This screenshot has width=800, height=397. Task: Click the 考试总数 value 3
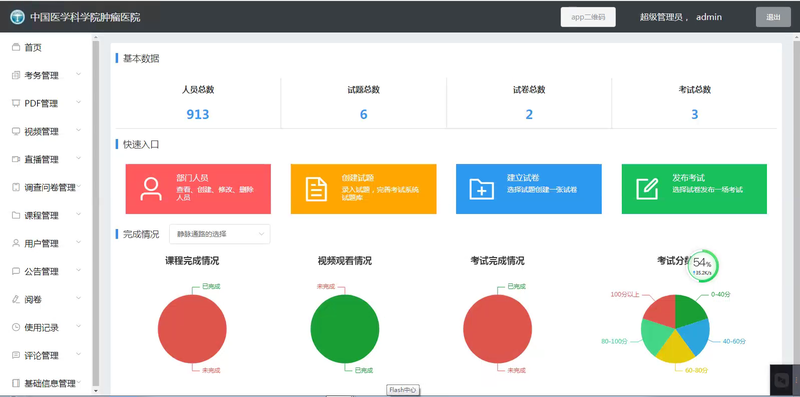(694, 114)
